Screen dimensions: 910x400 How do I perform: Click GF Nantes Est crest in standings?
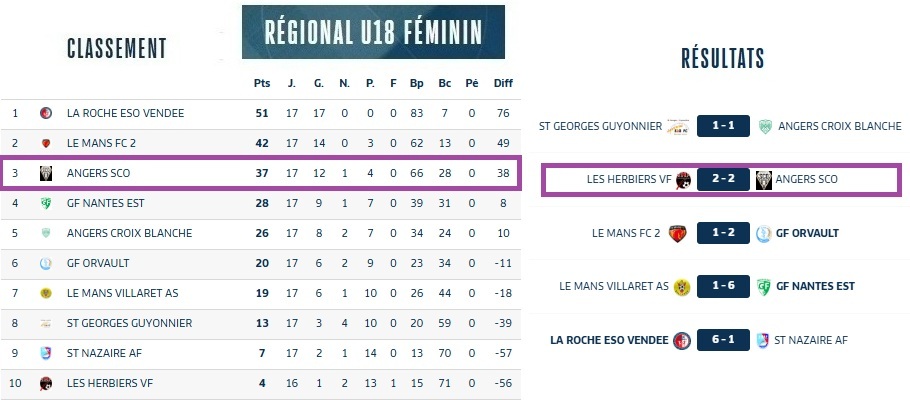[46, 203]
